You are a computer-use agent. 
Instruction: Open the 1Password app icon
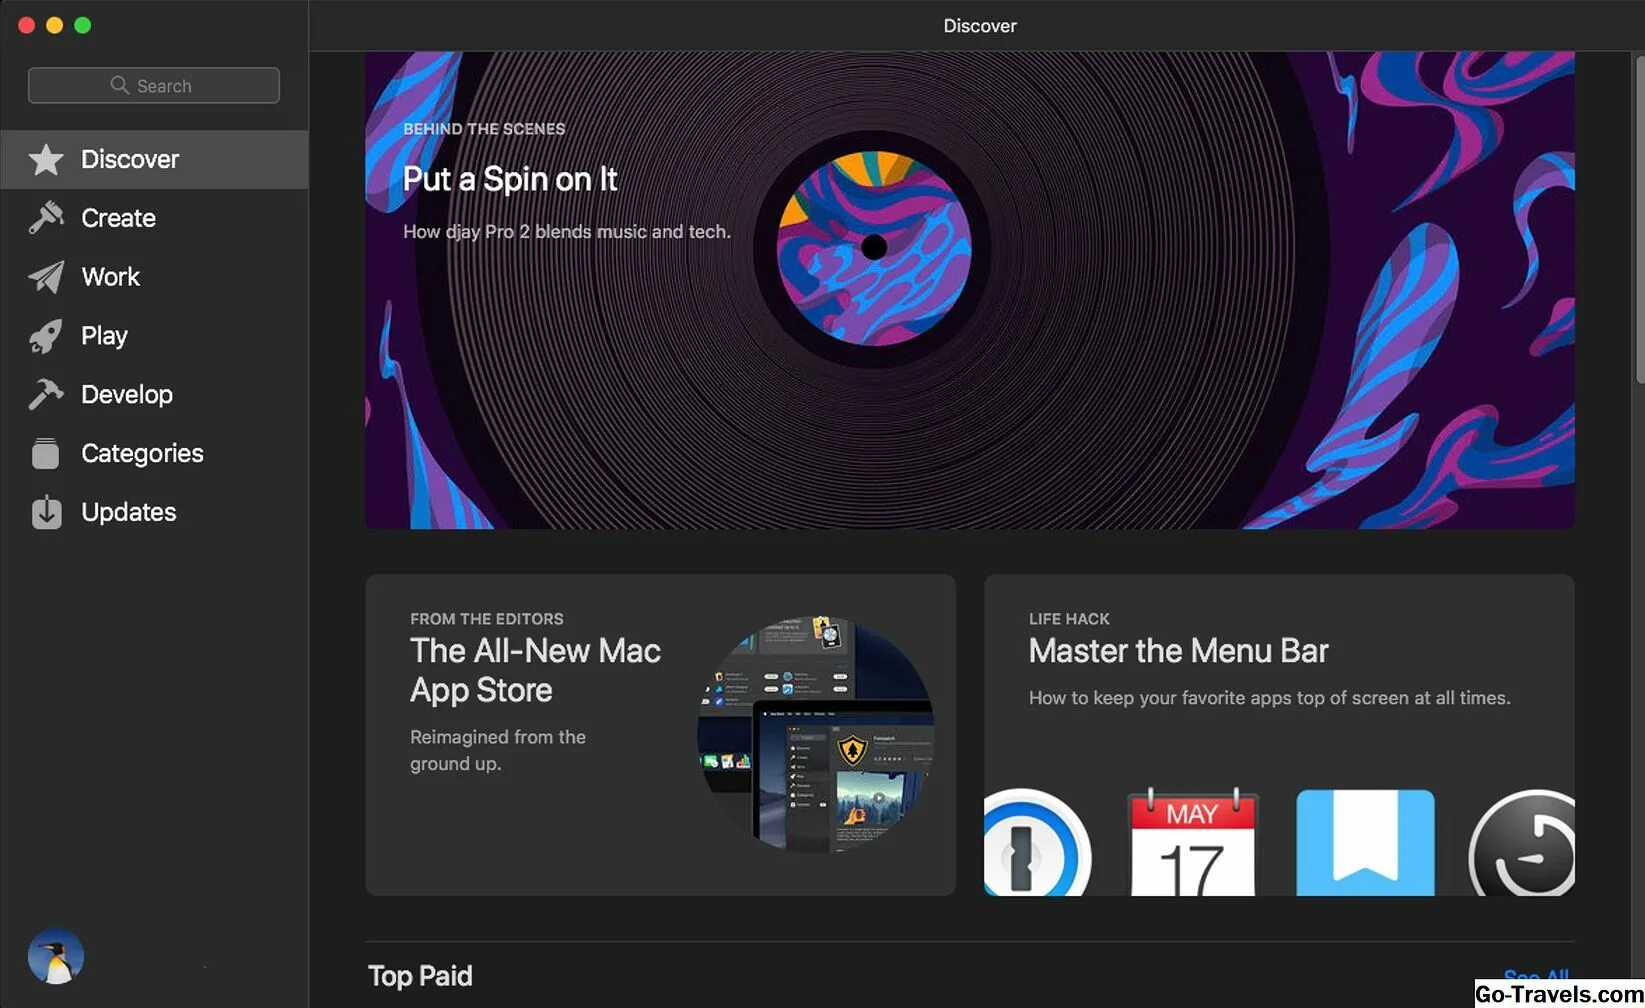1037,842
